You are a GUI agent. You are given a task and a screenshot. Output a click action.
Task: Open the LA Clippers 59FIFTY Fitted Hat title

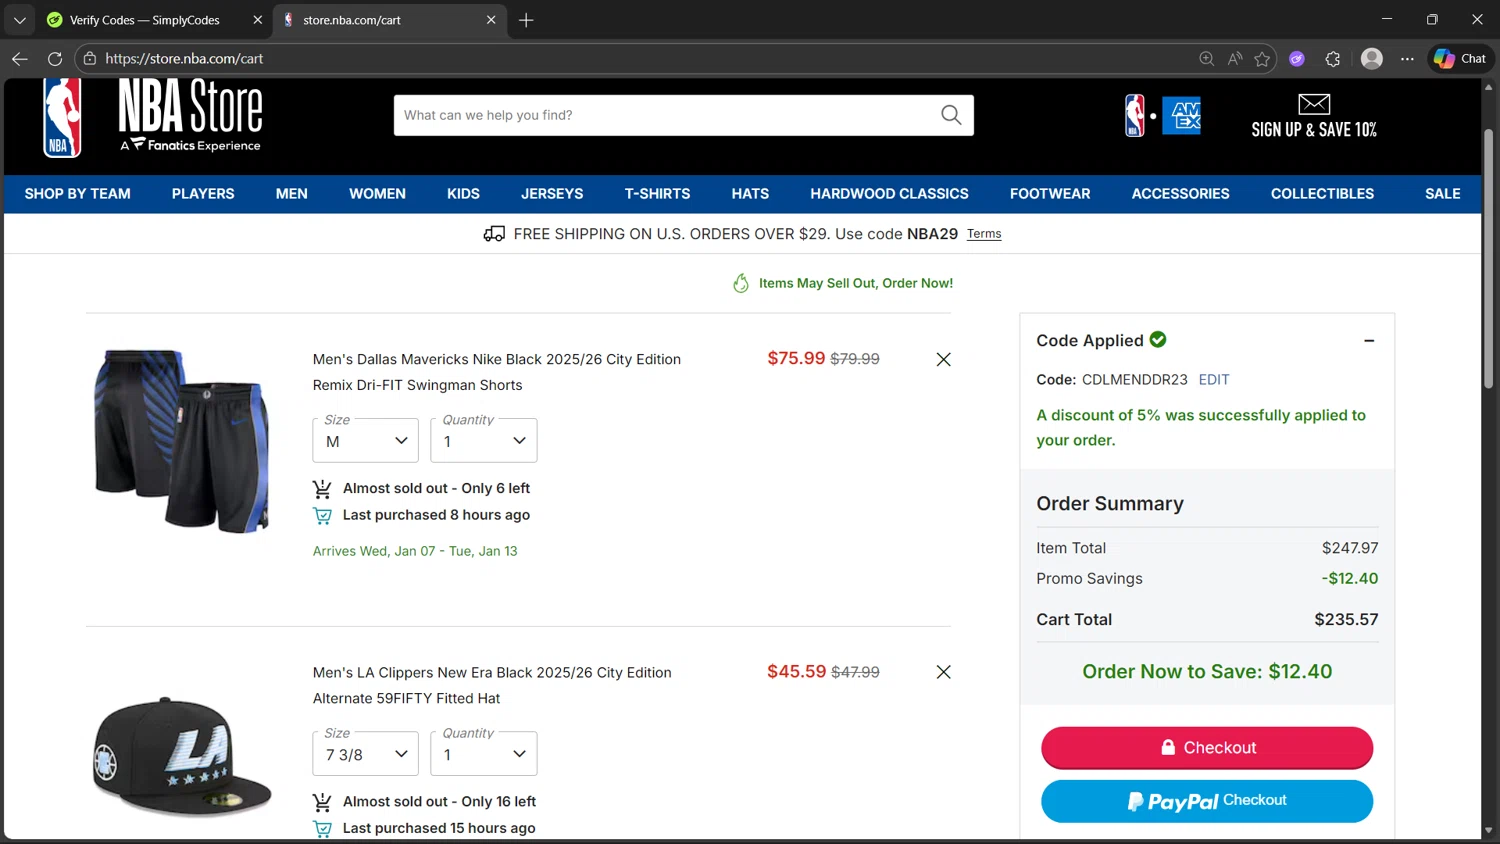492,685
